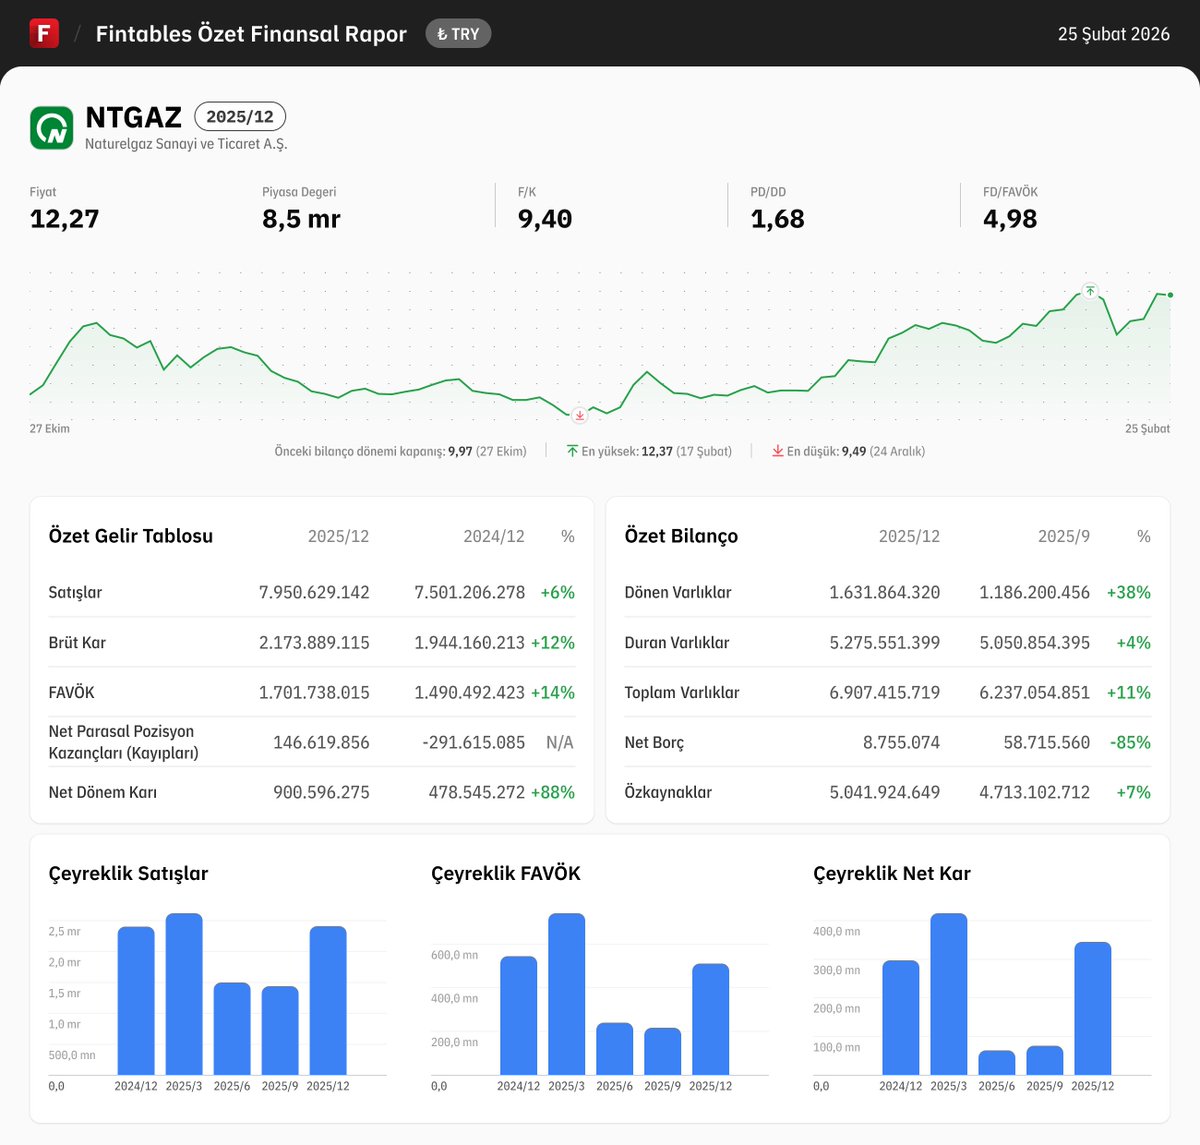Viewport: 1200px width, 1145px height.
Task: Click the 2025/3 bar in Çeyreklik FAVÖK
Action: (567, 994)
